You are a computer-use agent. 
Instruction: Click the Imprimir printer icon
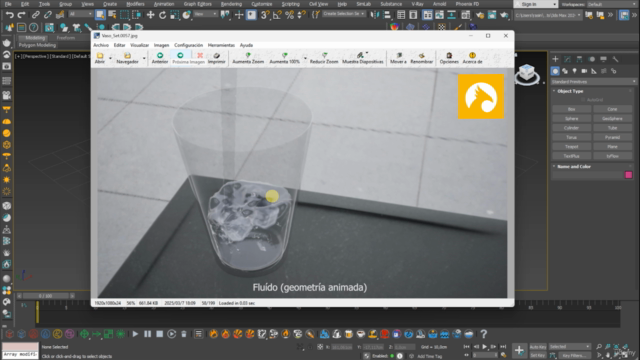pos(216,58)
